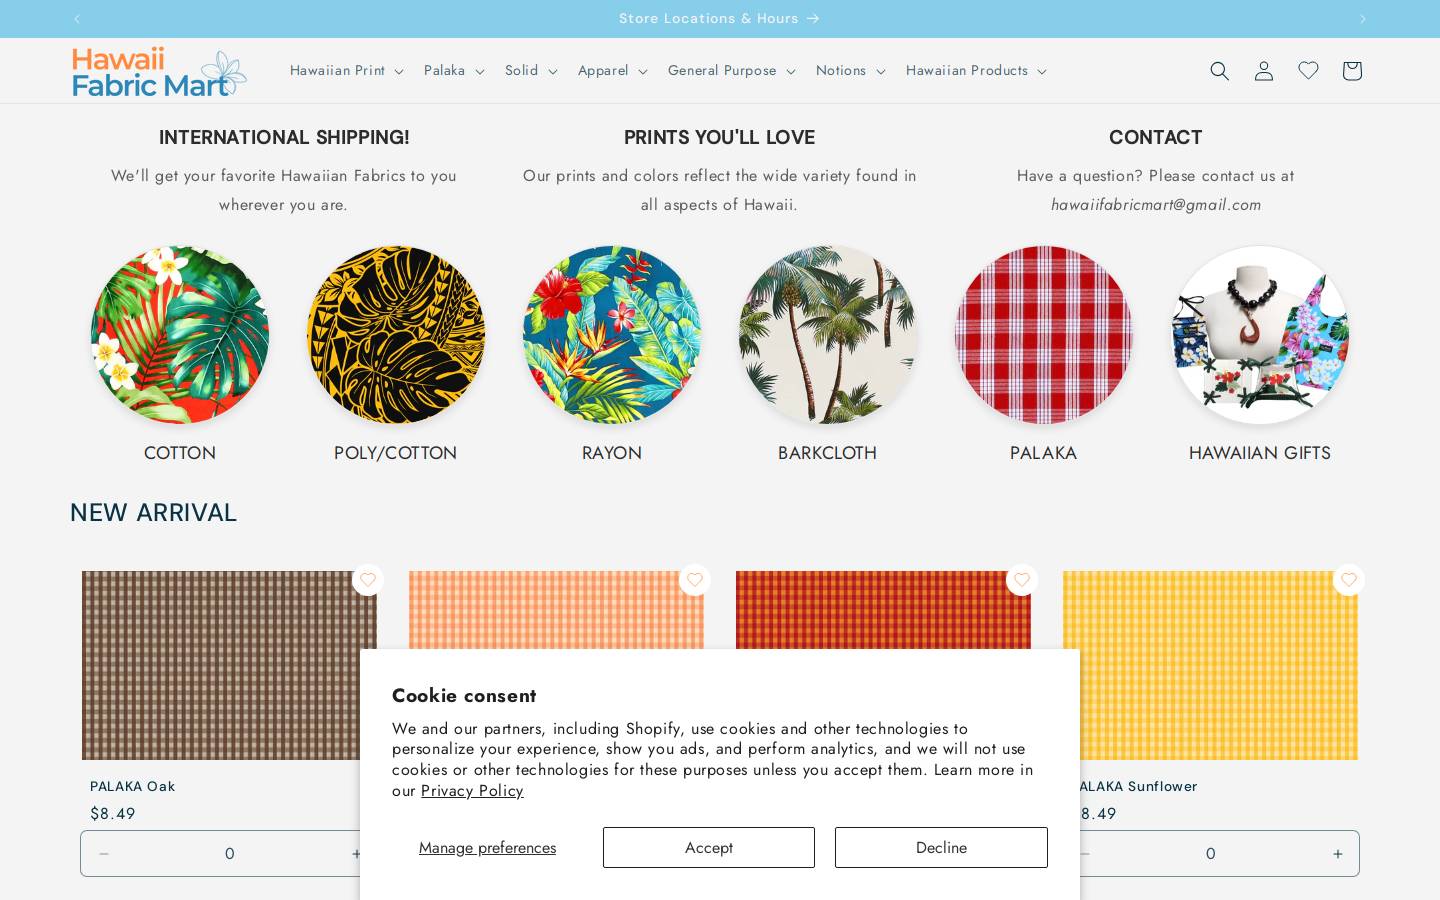Open the Privacy Policy link
The width and height of the screenshot is (1440, 900).
(472, 791)
